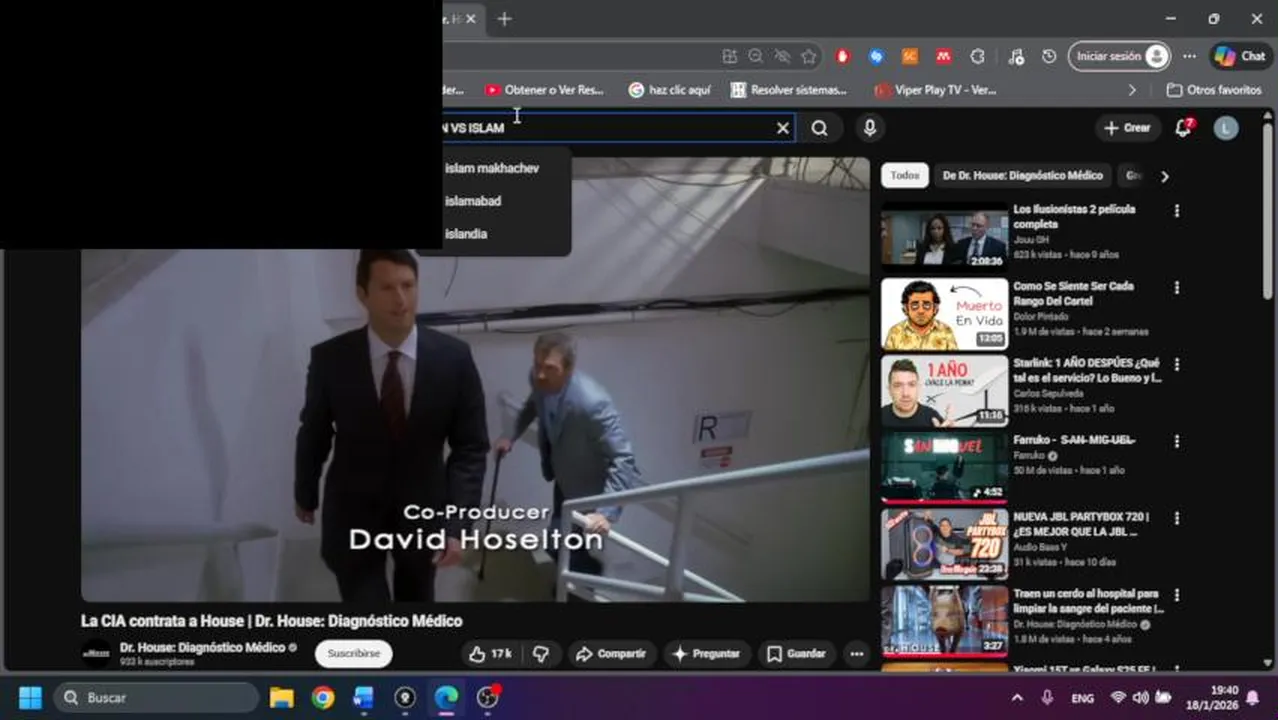Image resolution: width=1278 pixels, height=720 pixels.
Task: Open Los ilusionistas 2 película completa thumbnail
Action: point(945,237)
